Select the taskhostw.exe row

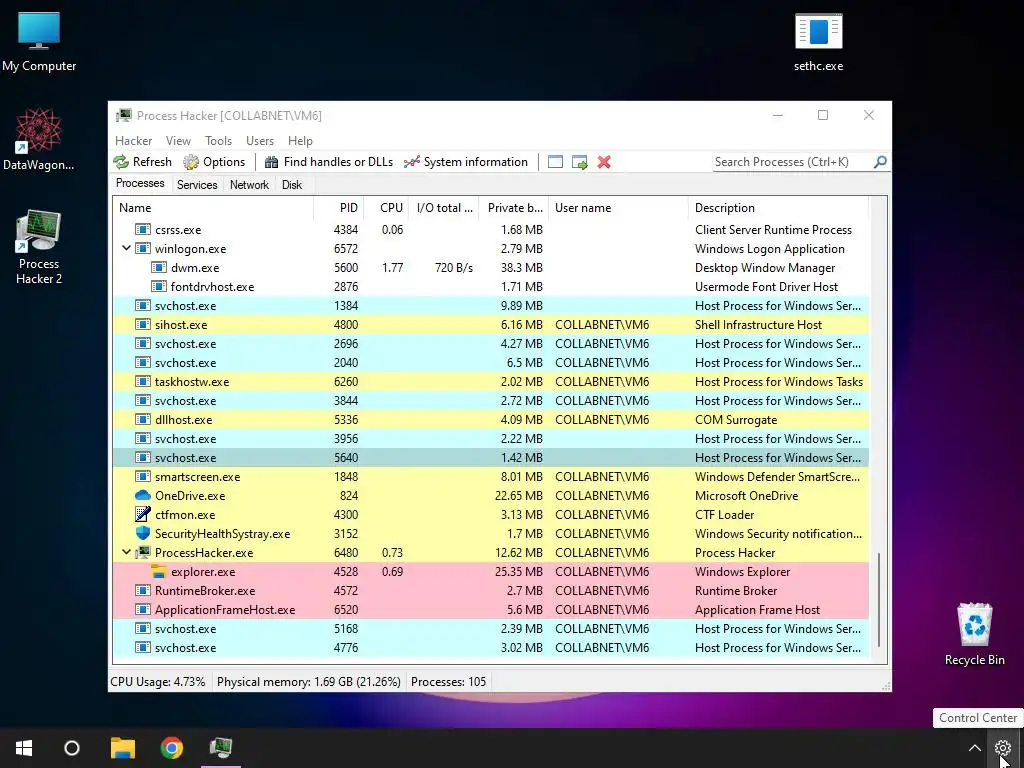pyautogui.click(x=491, y=381)
